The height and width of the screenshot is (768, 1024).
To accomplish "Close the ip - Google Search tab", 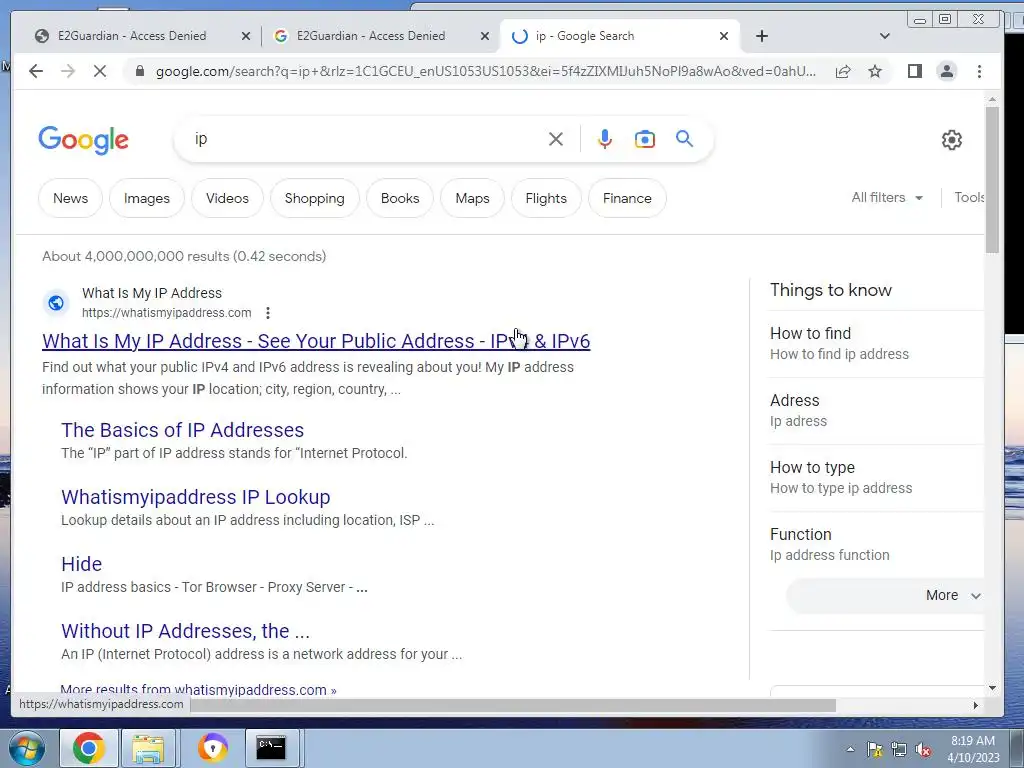I will 724,36.
